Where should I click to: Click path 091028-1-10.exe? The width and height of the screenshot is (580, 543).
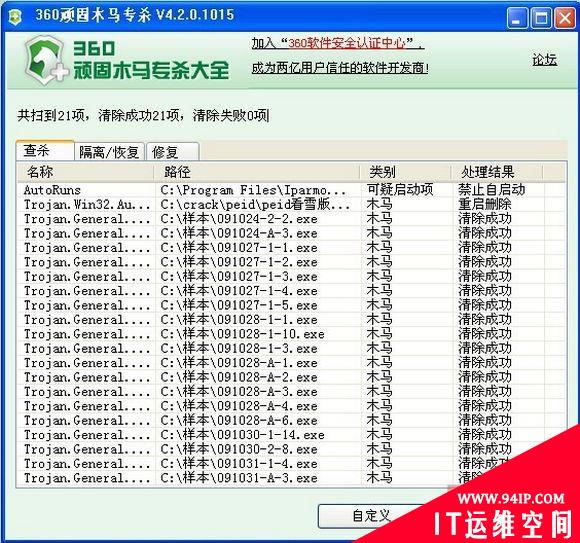click(243, 334)
